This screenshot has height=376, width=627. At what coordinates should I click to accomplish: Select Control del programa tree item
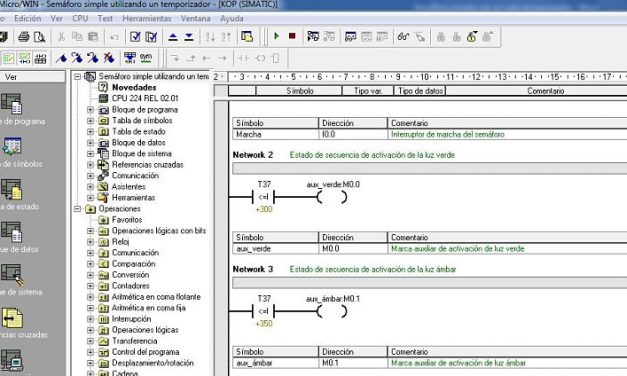tap(146, 352)
